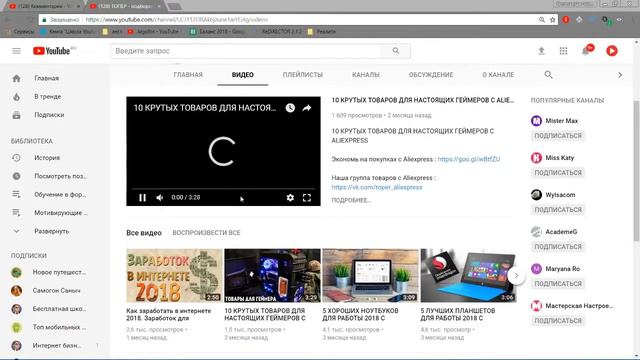Click the Wylsacom channel avatar
The width and height of the screenshot is (640, 360).
pyautogui.click(x=536, y=195)
